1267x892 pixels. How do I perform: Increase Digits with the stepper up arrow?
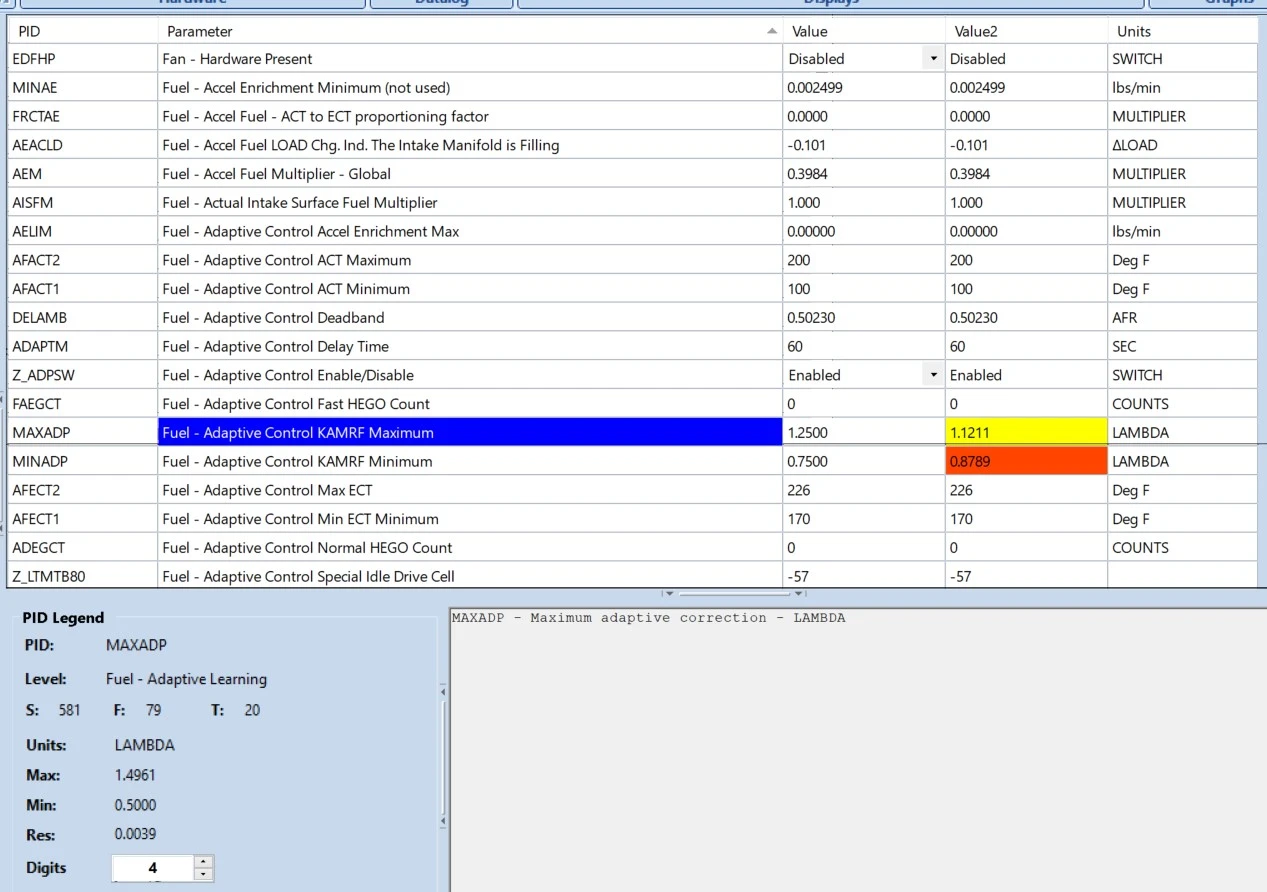[x=203, y=861]
